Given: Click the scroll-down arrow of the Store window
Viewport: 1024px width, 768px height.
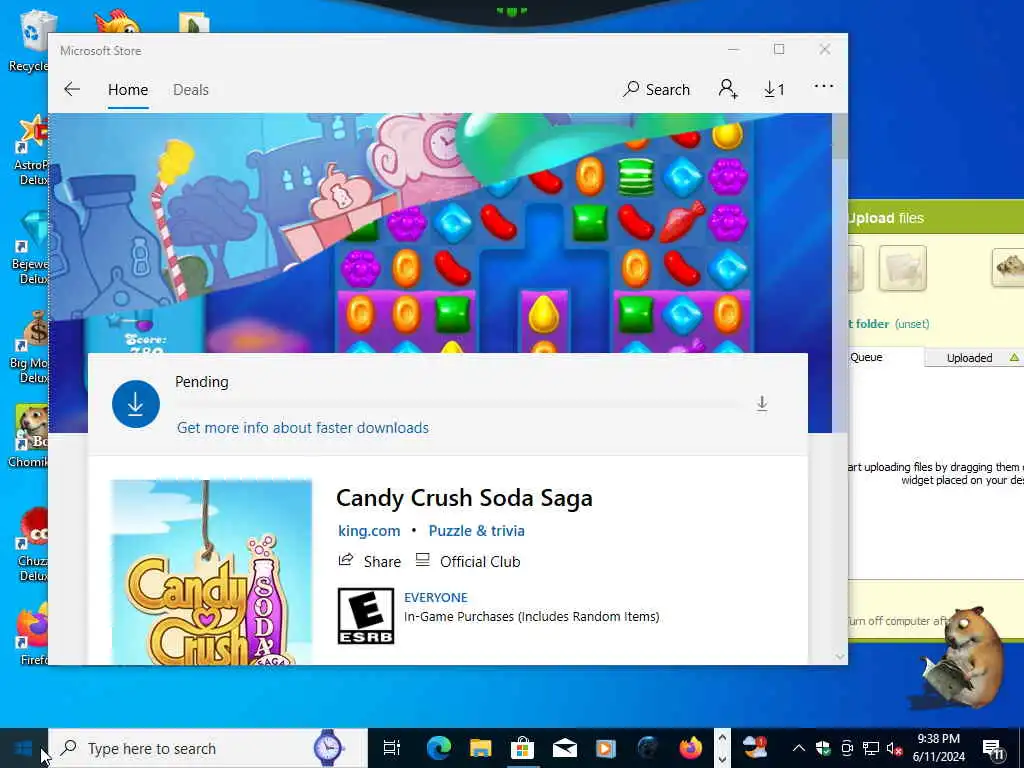Looking at the screenshot, I should tap(840, 656).
